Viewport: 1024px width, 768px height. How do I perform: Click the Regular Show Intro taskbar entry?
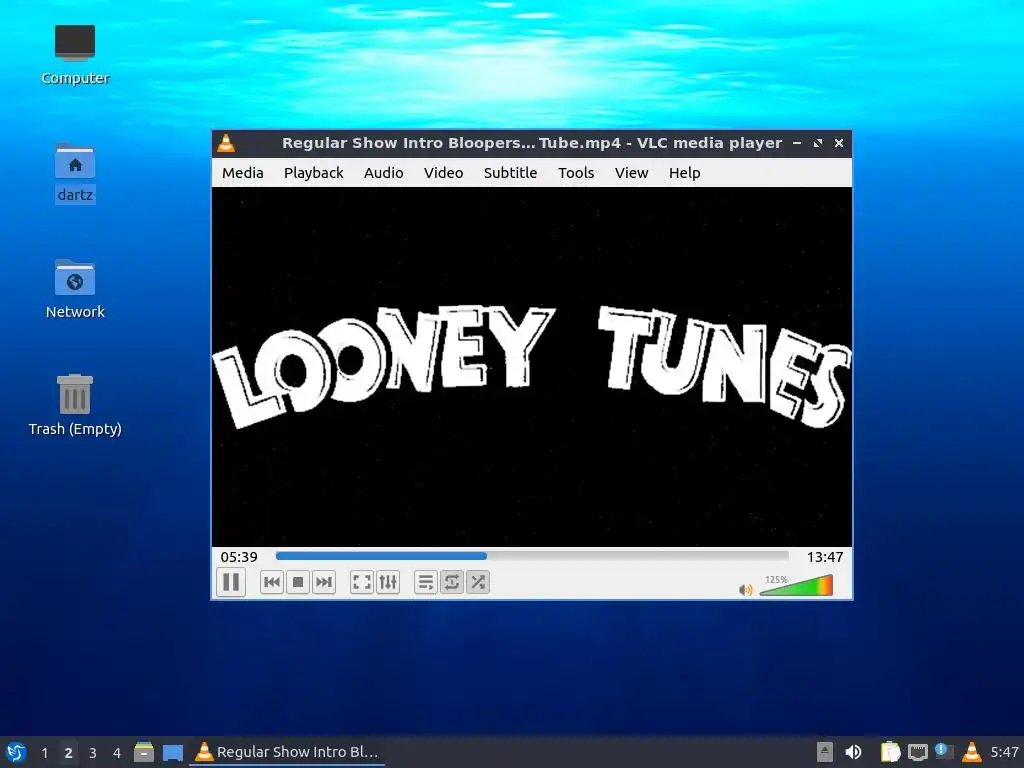point(287,752)
